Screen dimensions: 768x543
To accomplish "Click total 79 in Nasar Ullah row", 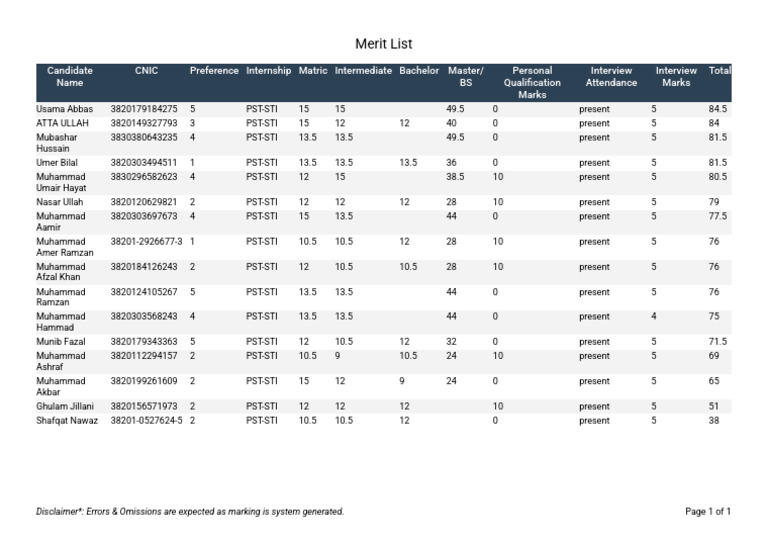I will tap(714, 202).
